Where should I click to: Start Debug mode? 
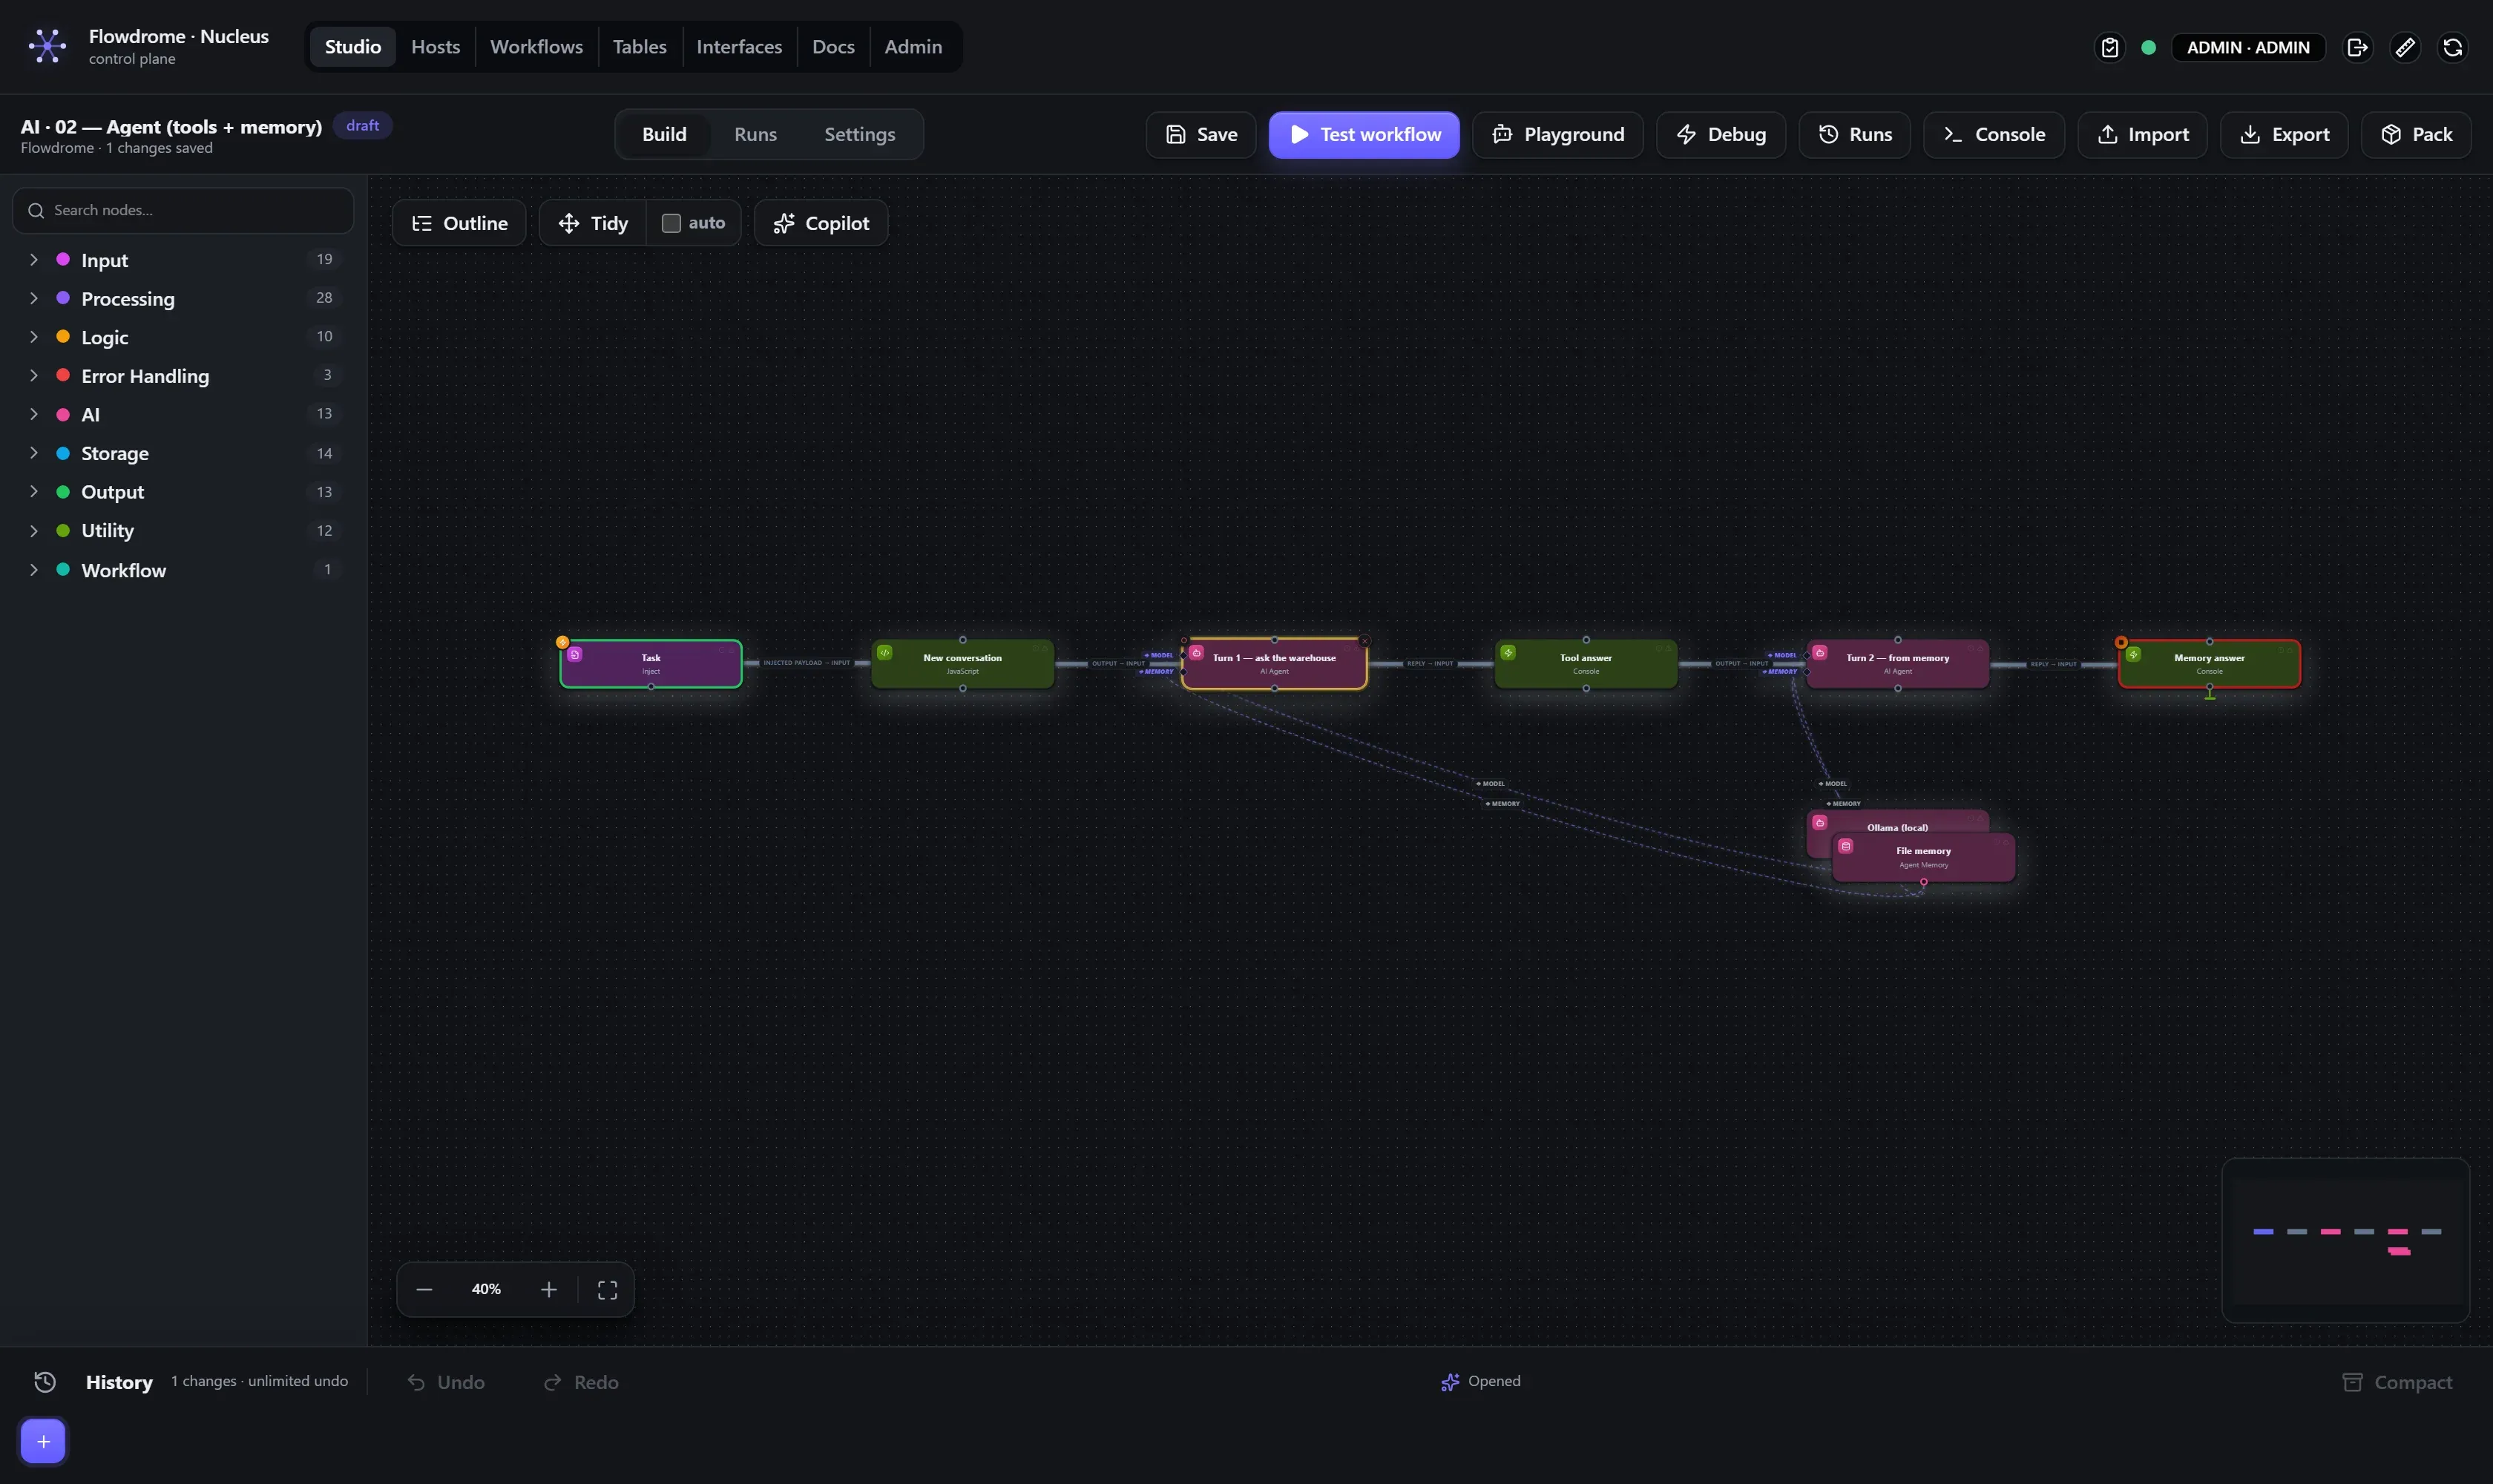pos(1720,135)
